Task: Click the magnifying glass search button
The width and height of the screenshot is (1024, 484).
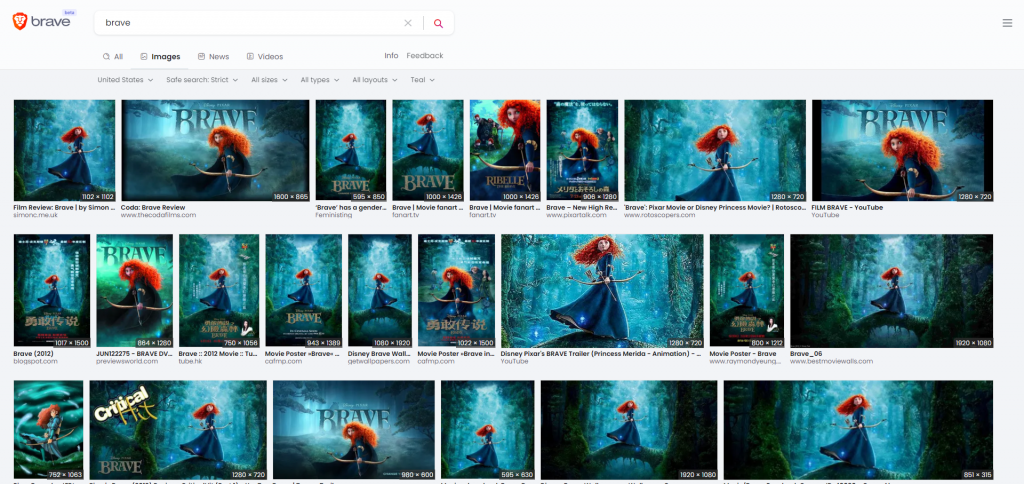Action: 438,23
